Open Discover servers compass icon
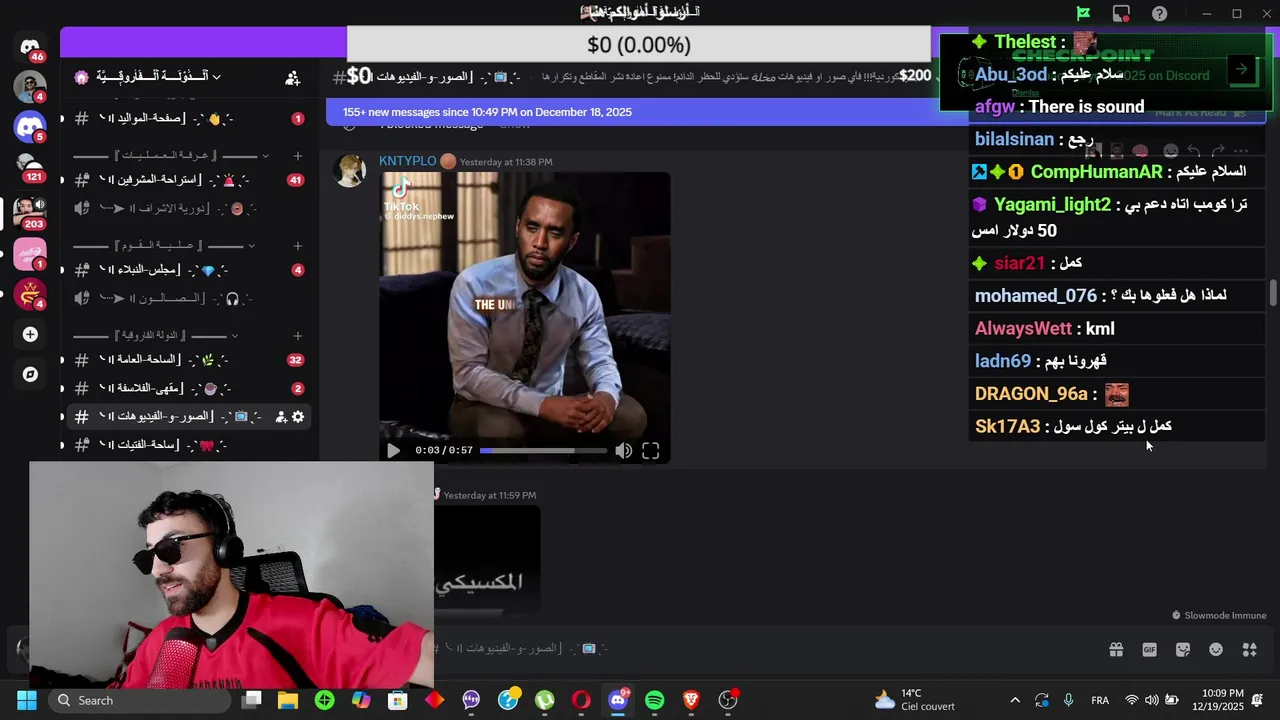The image size is (1280, 720). click(30, 374)
